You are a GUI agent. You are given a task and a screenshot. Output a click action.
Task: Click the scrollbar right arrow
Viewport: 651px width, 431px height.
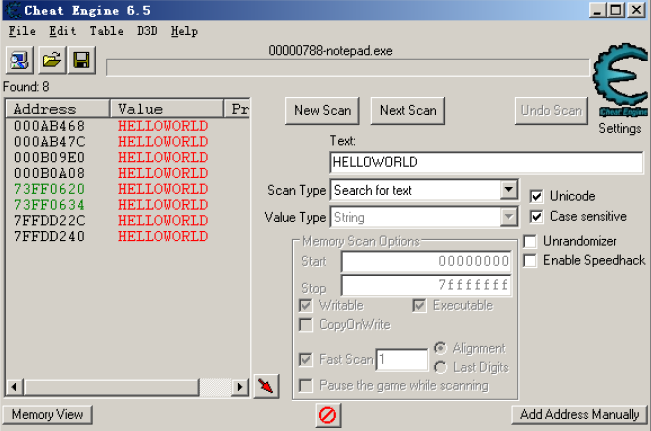click(240, 387)
